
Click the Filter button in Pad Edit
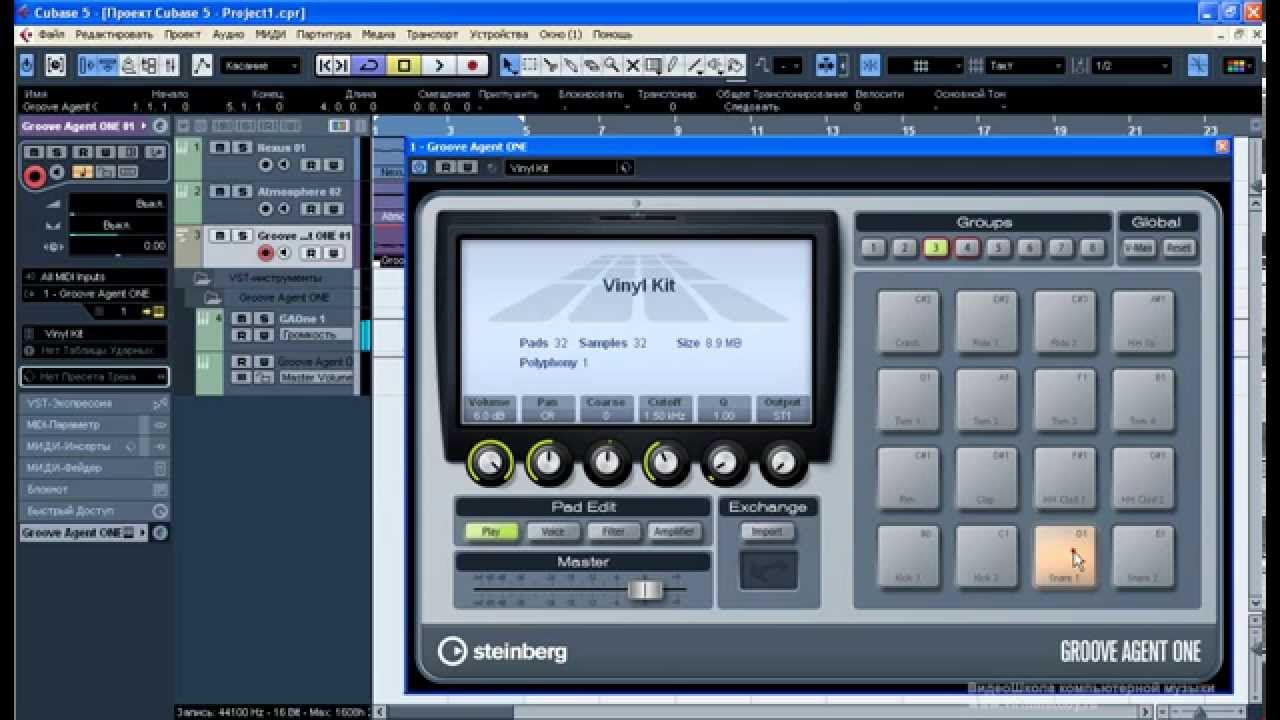613,532
